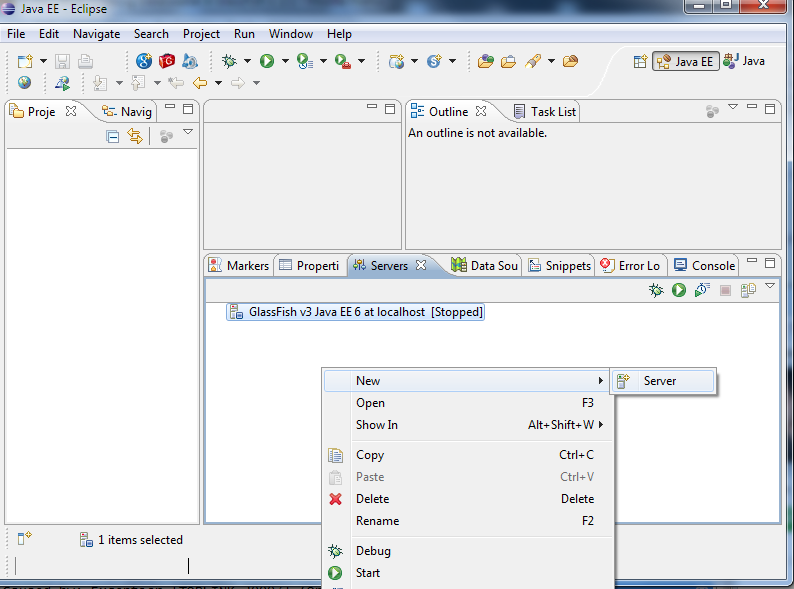Screen dimensions: 794x589
Task: Open the Project Explorer view menu triangle
Action: tap(188, 132)
